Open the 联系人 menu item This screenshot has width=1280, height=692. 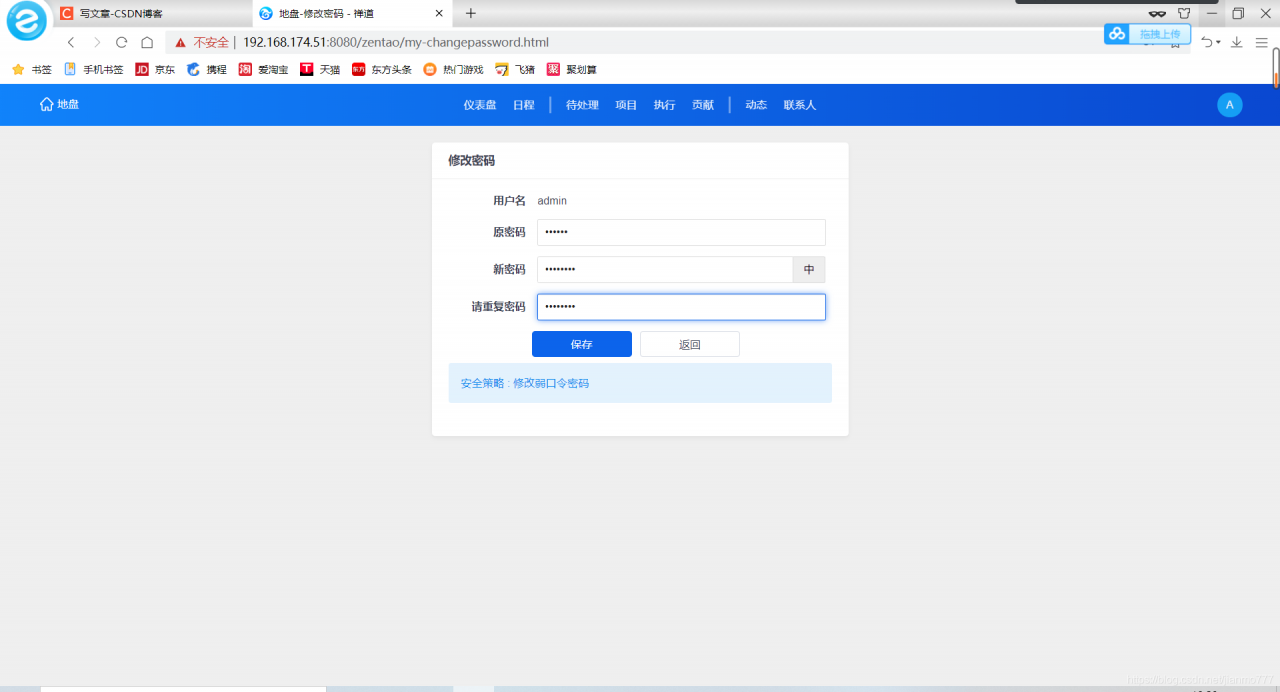tap(800, 105)
